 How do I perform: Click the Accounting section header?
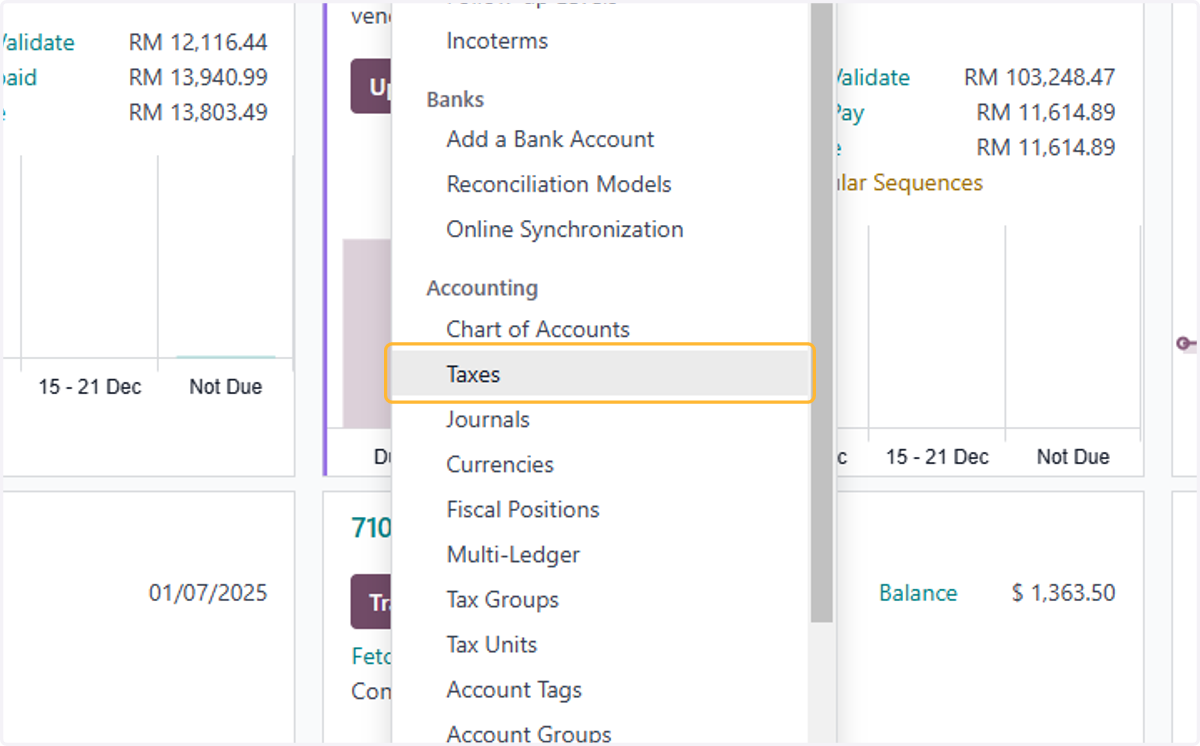coord(482,288)
